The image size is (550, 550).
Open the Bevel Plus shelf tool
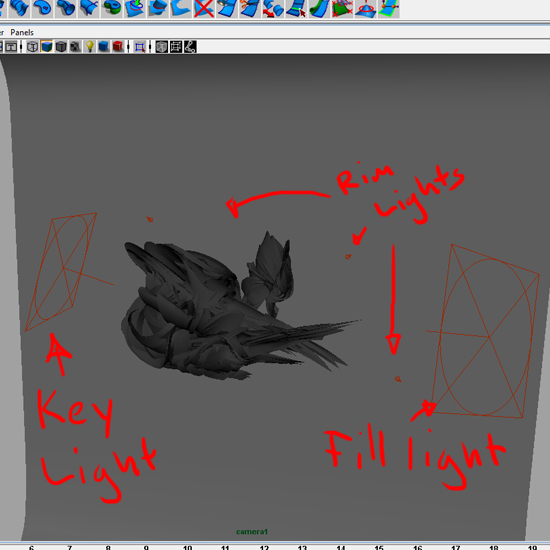click(x=112, y=8)
